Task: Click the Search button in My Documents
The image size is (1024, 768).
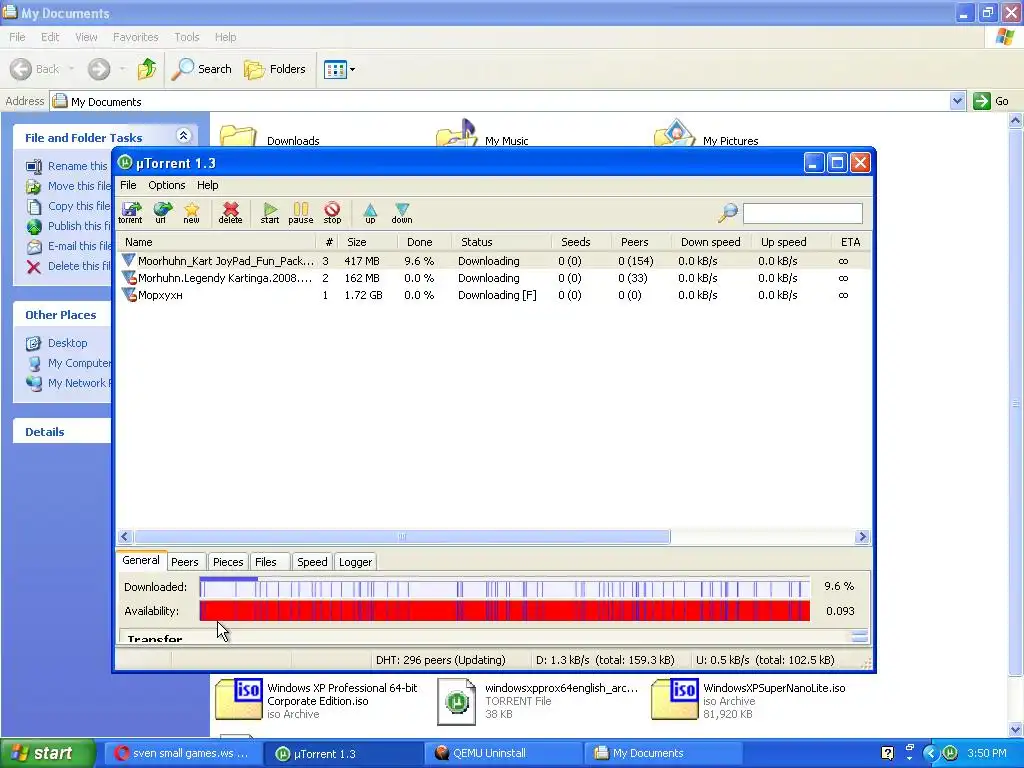Action: (x=201, y=69)
